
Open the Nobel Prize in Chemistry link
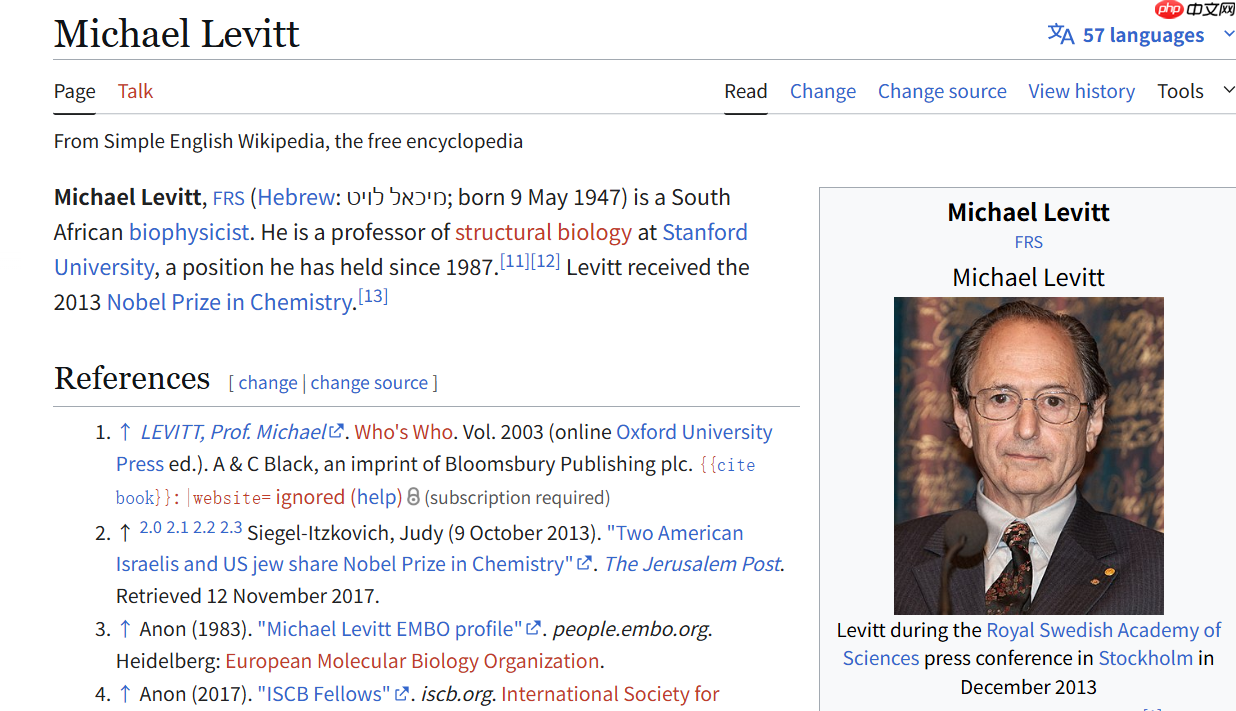click(x=230, y=302)
